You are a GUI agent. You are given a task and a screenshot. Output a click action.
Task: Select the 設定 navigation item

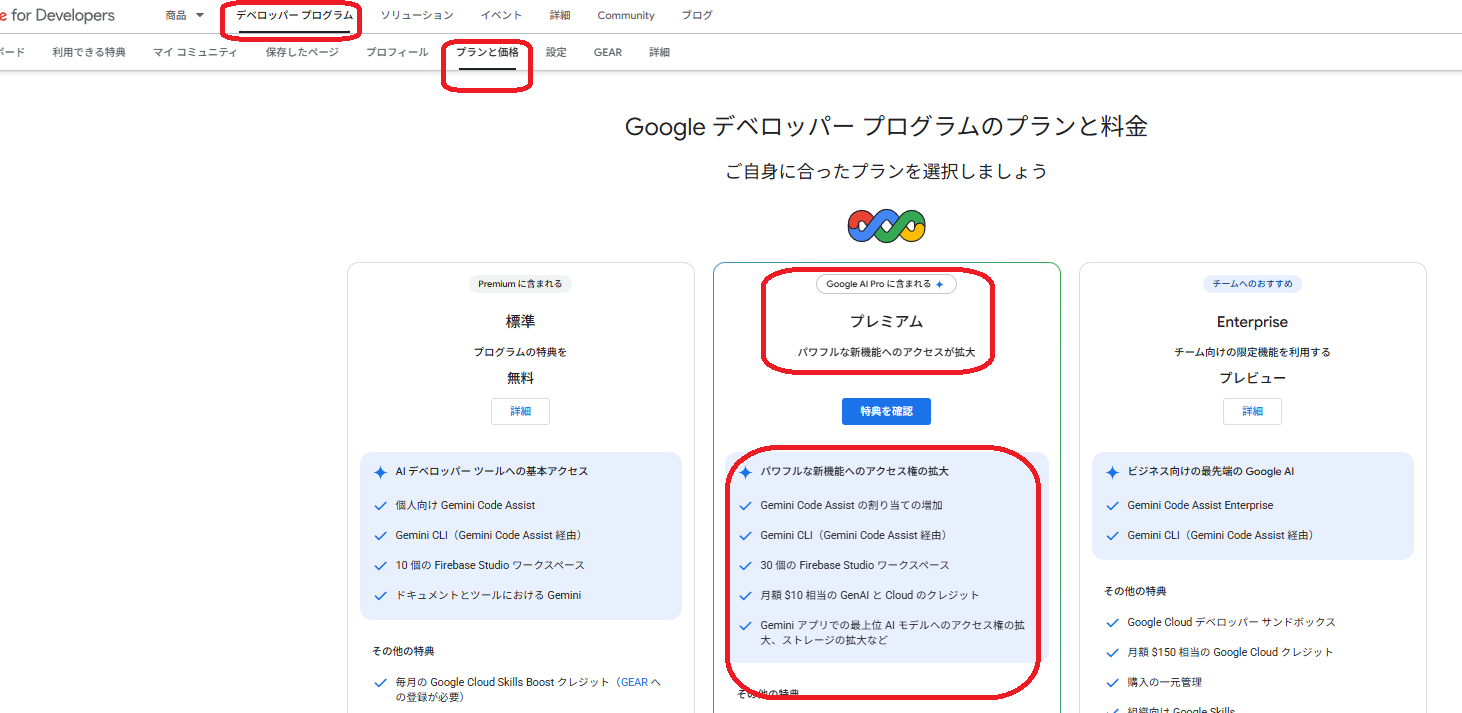coord(556,52)
